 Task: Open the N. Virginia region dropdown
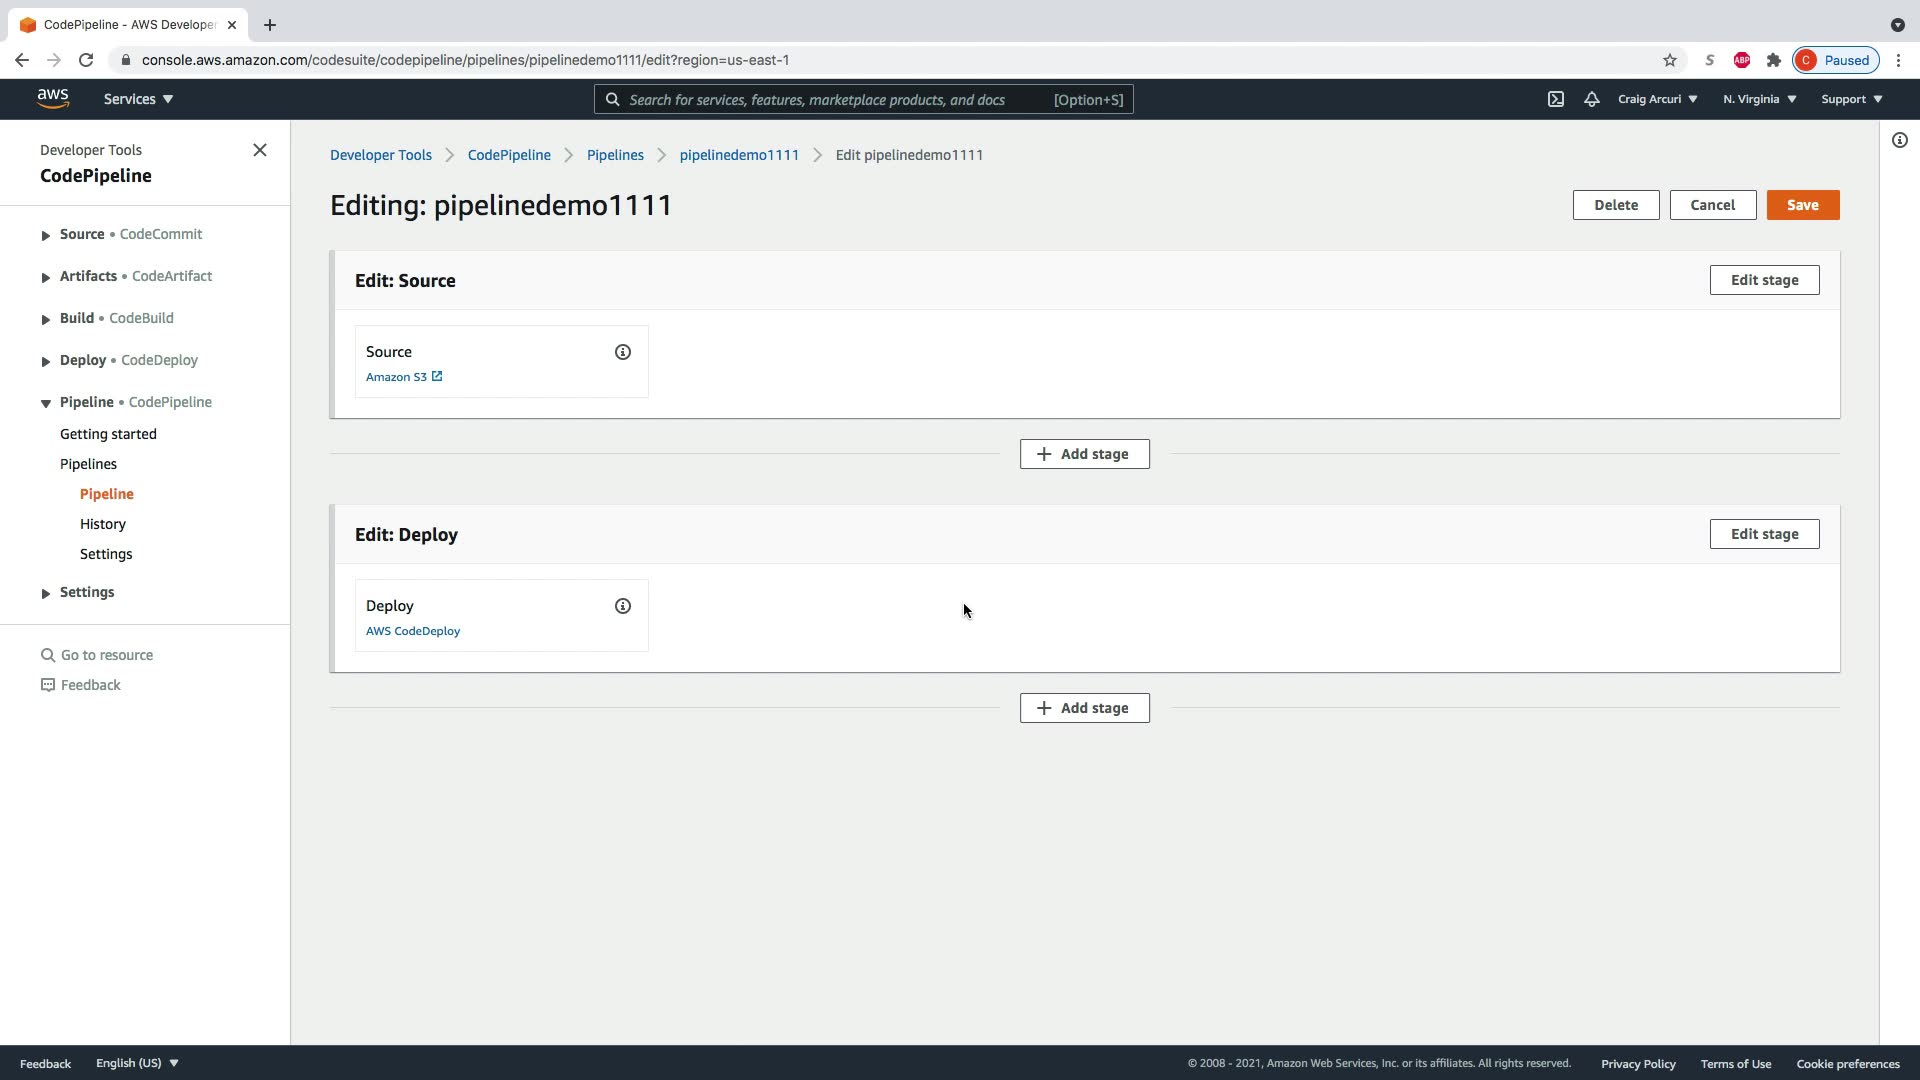[1759, 99]
